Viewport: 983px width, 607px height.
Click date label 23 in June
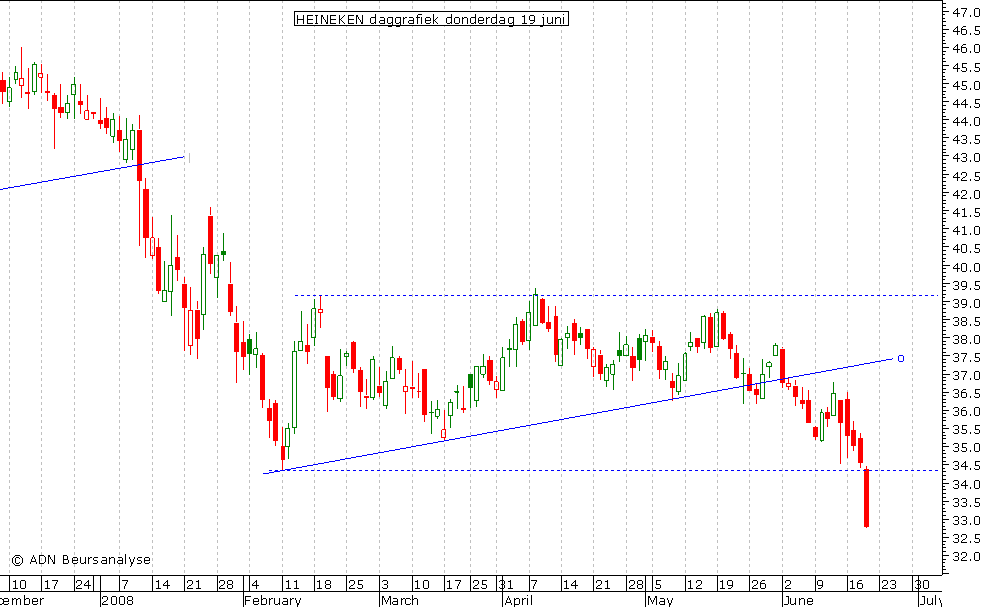click(888, 584)
